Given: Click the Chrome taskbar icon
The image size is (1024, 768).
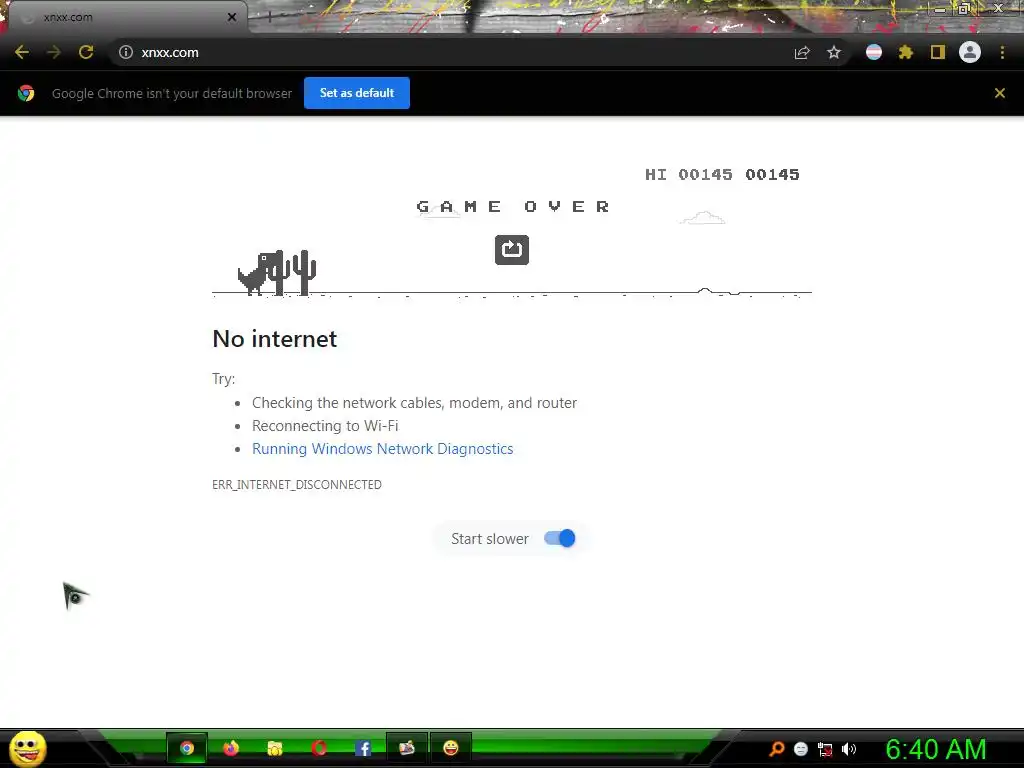Looking at the screenshot, I should pos(187,748).
